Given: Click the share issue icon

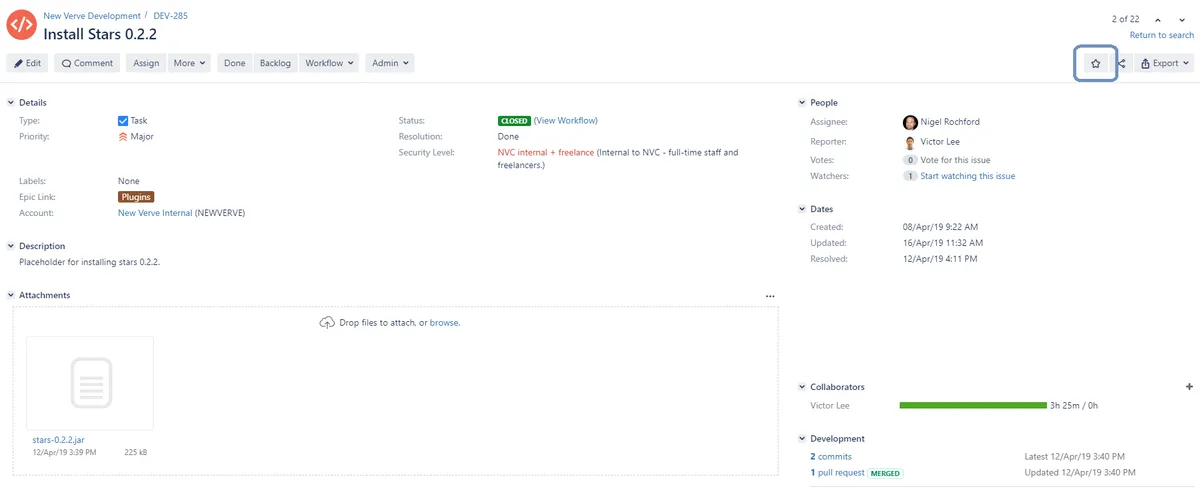Looking at the screenshot, I should point(1121,63).
